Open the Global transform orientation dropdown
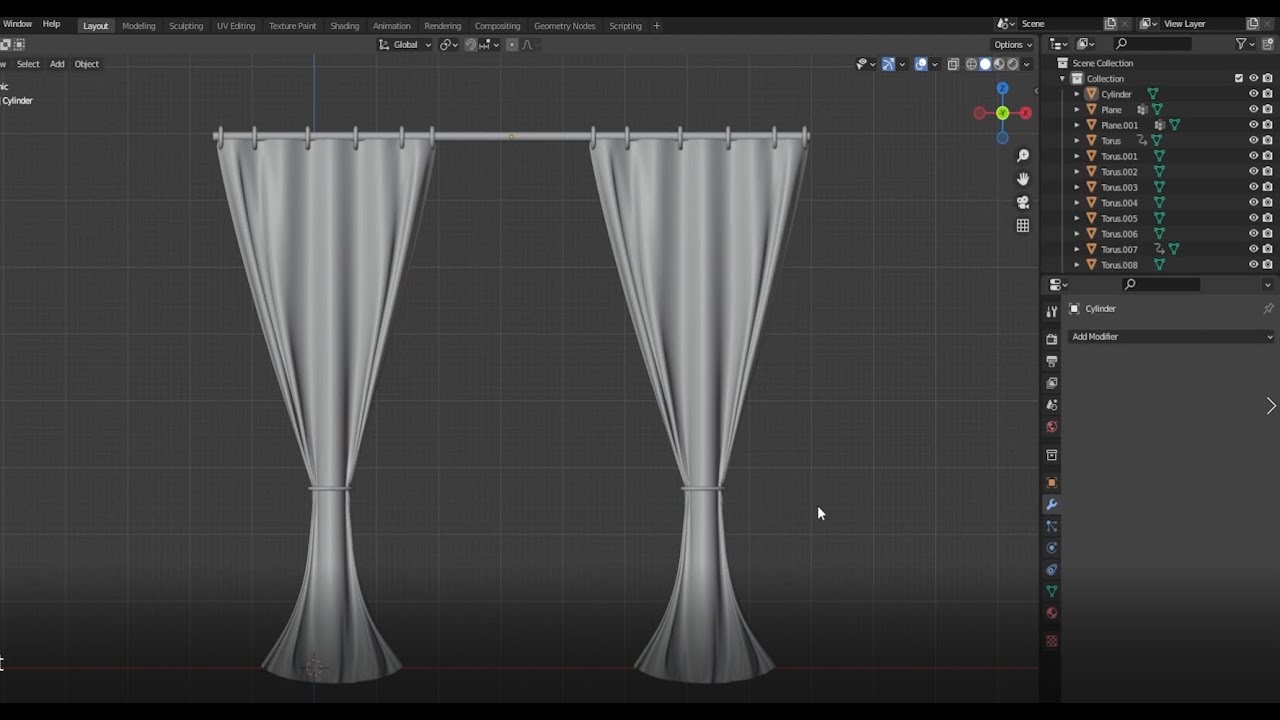The image size is (1280, 720). coord(405,44)
